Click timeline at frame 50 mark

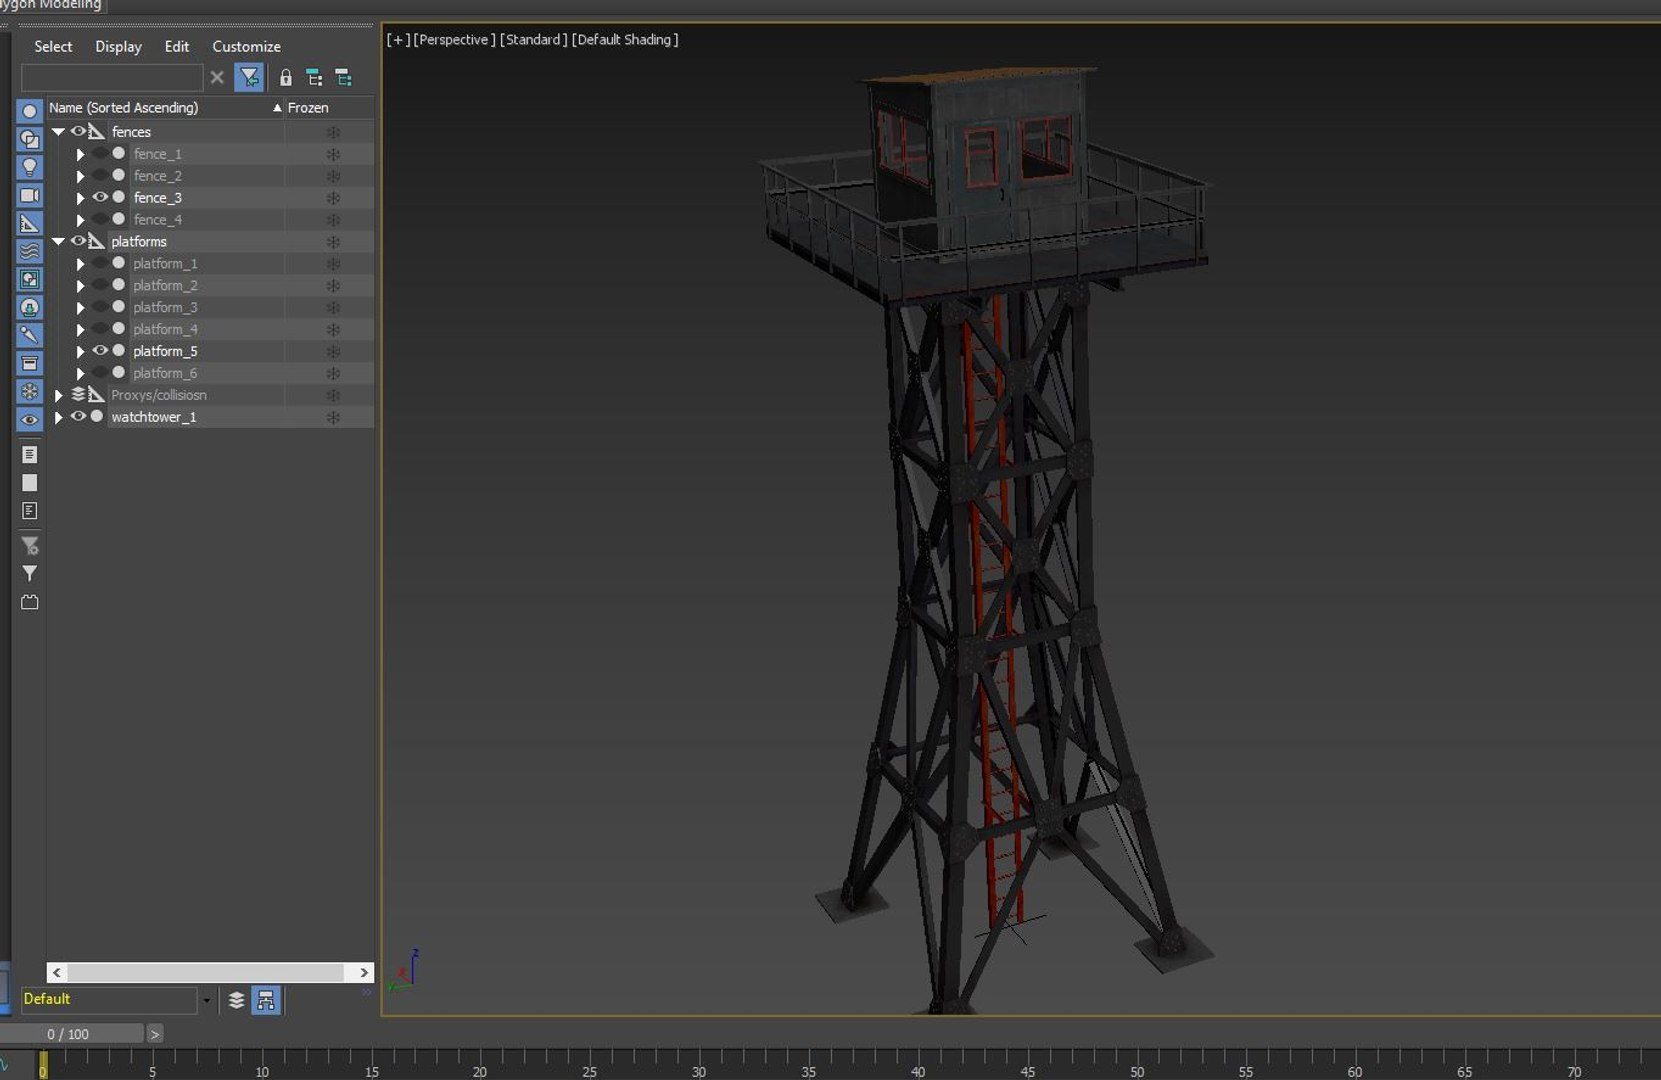(x=1136, y=1064)
